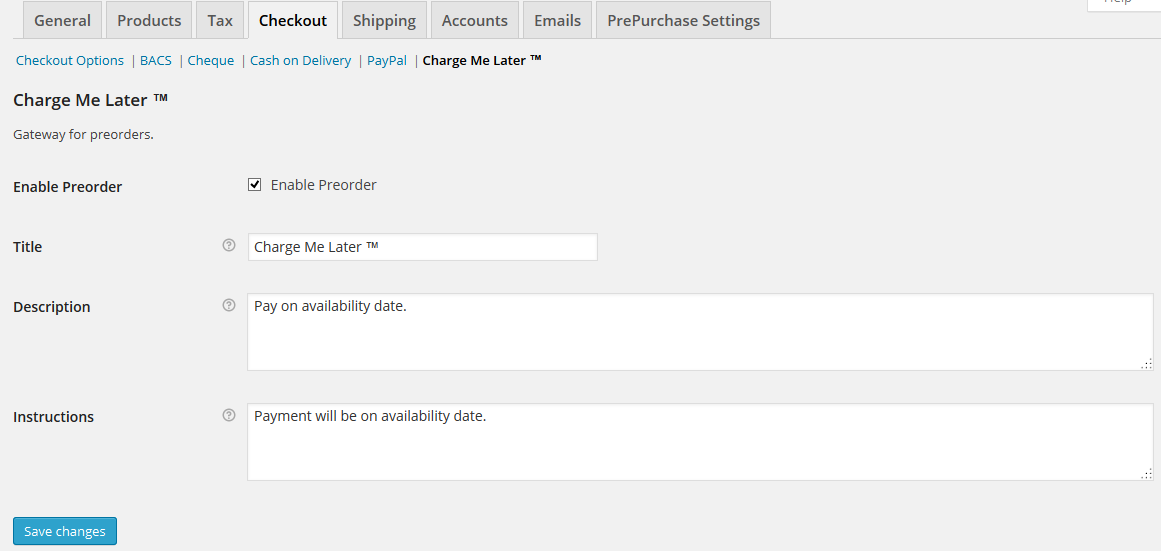Click help icon next to Title field
The image size is (1161, 551).
pyautogui.click(x=229, y=245)
